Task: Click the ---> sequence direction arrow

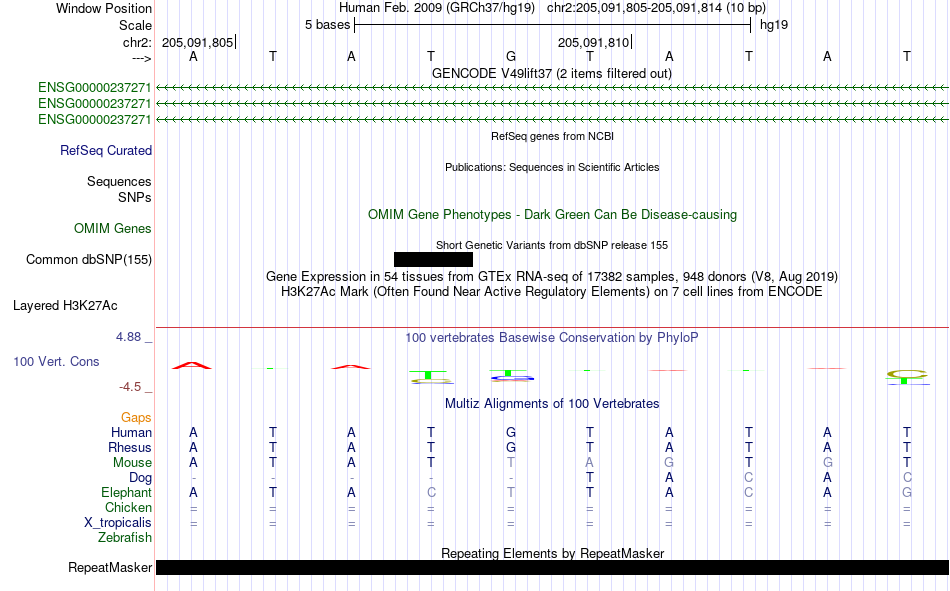Action: 141,58
